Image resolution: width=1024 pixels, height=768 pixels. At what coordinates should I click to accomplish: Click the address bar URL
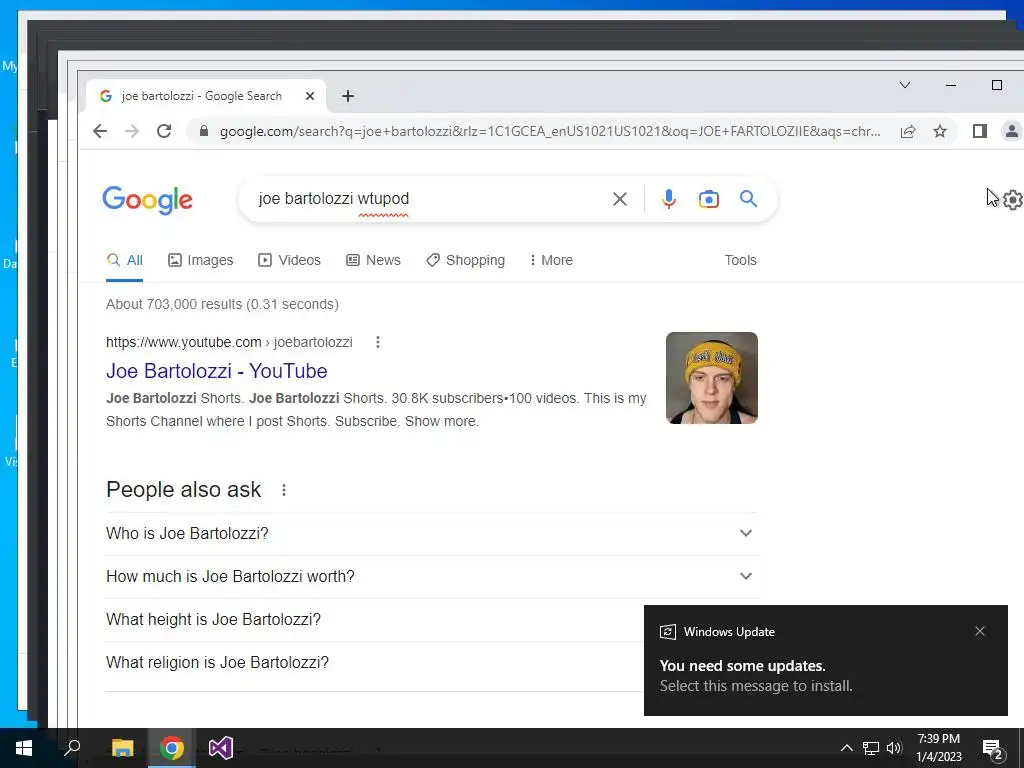[550, 131]
